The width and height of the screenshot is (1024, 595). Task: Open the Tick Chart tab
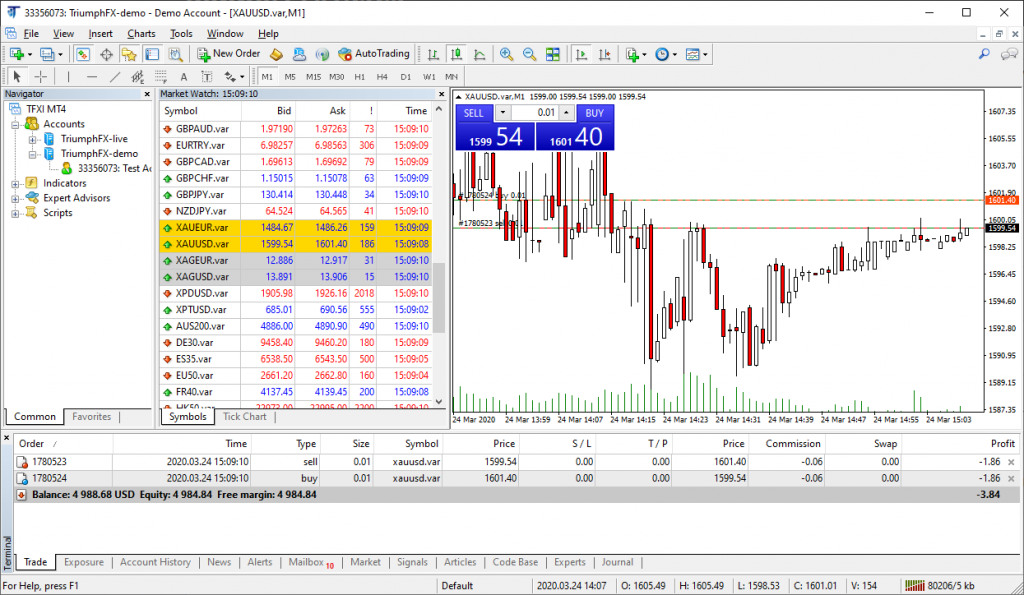click(245, 417)
